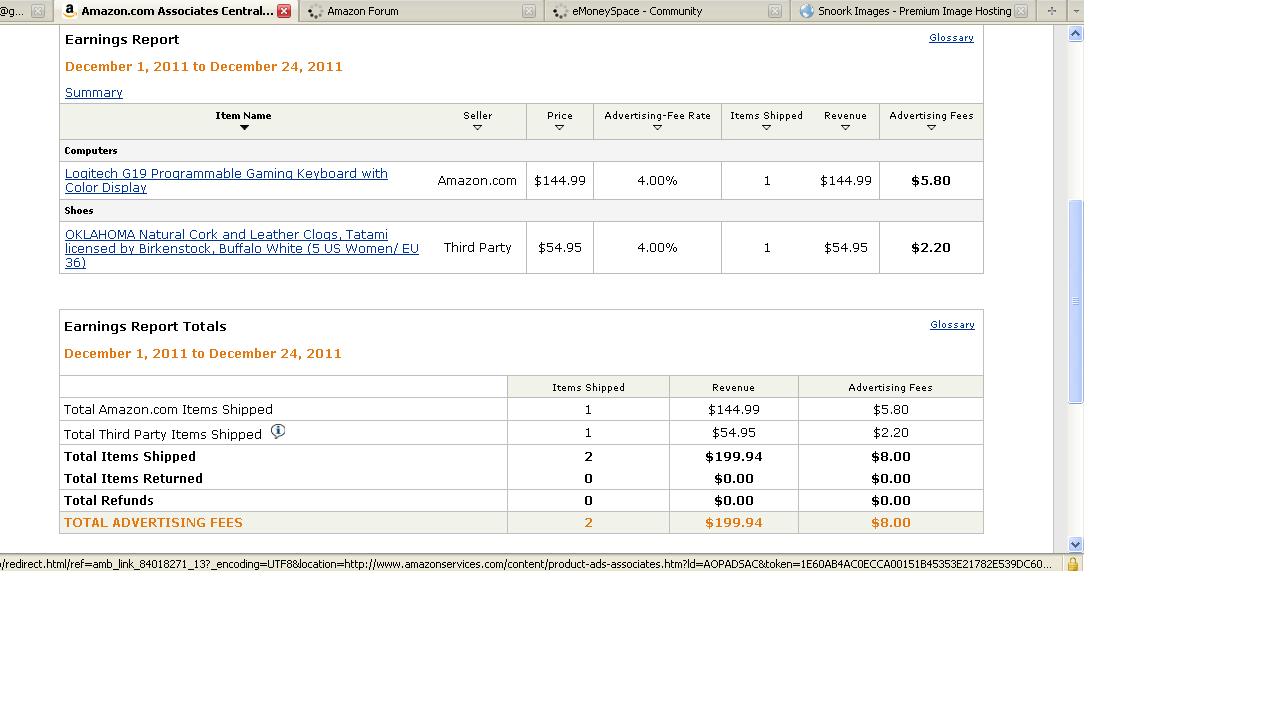Click the Snoork Images tab favicon

[x=806, y=11]
